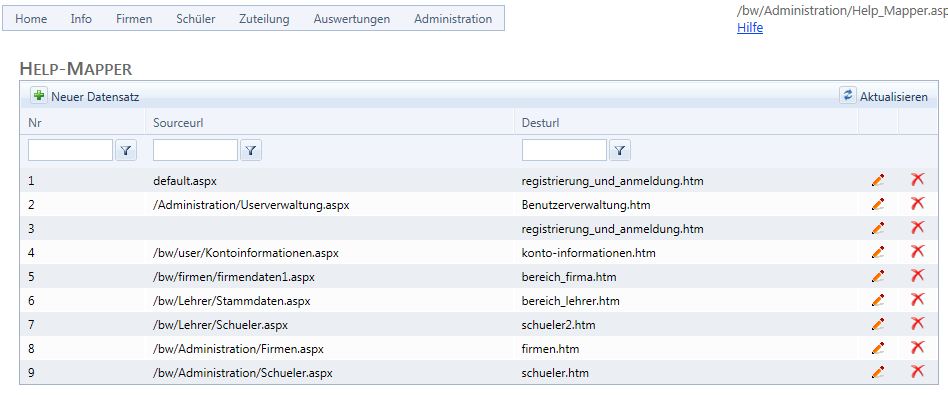
Task: Select the schueler2.htm cell
Action: [558, 325]
